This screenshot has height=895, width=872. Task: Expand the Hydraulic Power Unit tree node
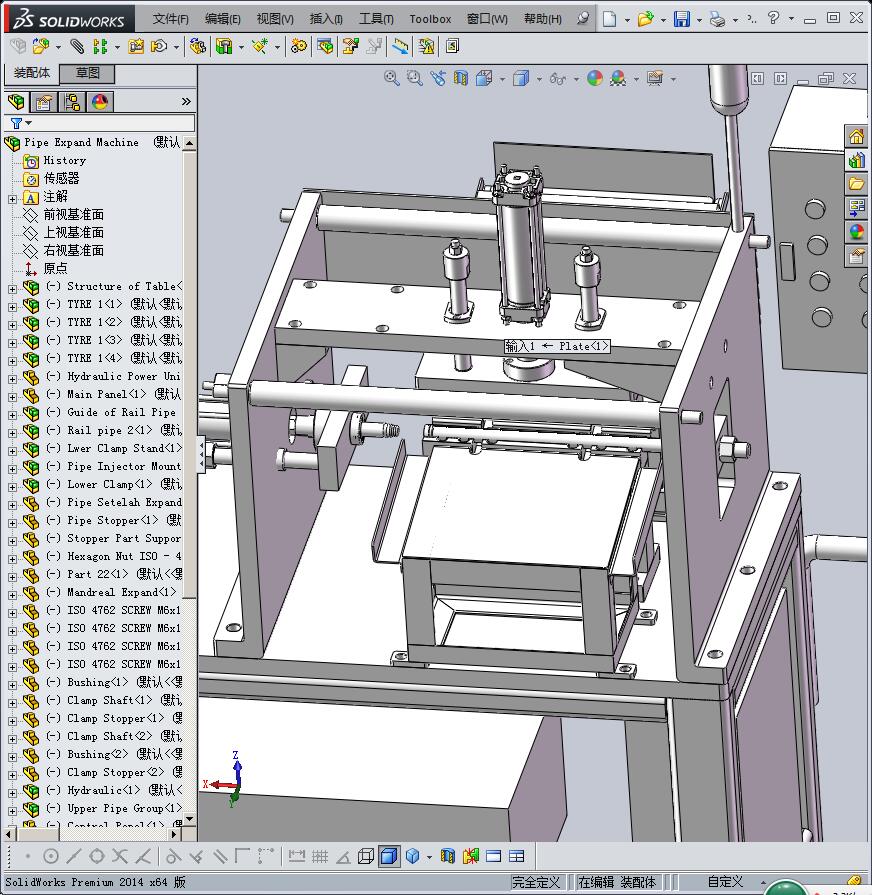pyautogui.click(x=12, y=377)
